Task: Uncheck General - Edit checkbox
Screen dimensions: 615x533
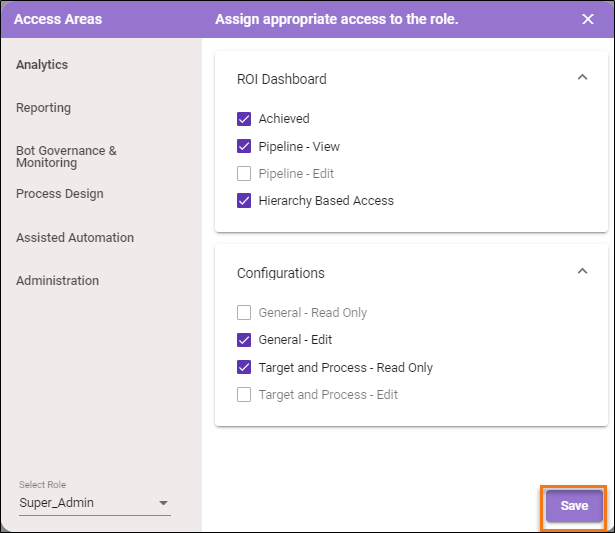Action: 244,340
